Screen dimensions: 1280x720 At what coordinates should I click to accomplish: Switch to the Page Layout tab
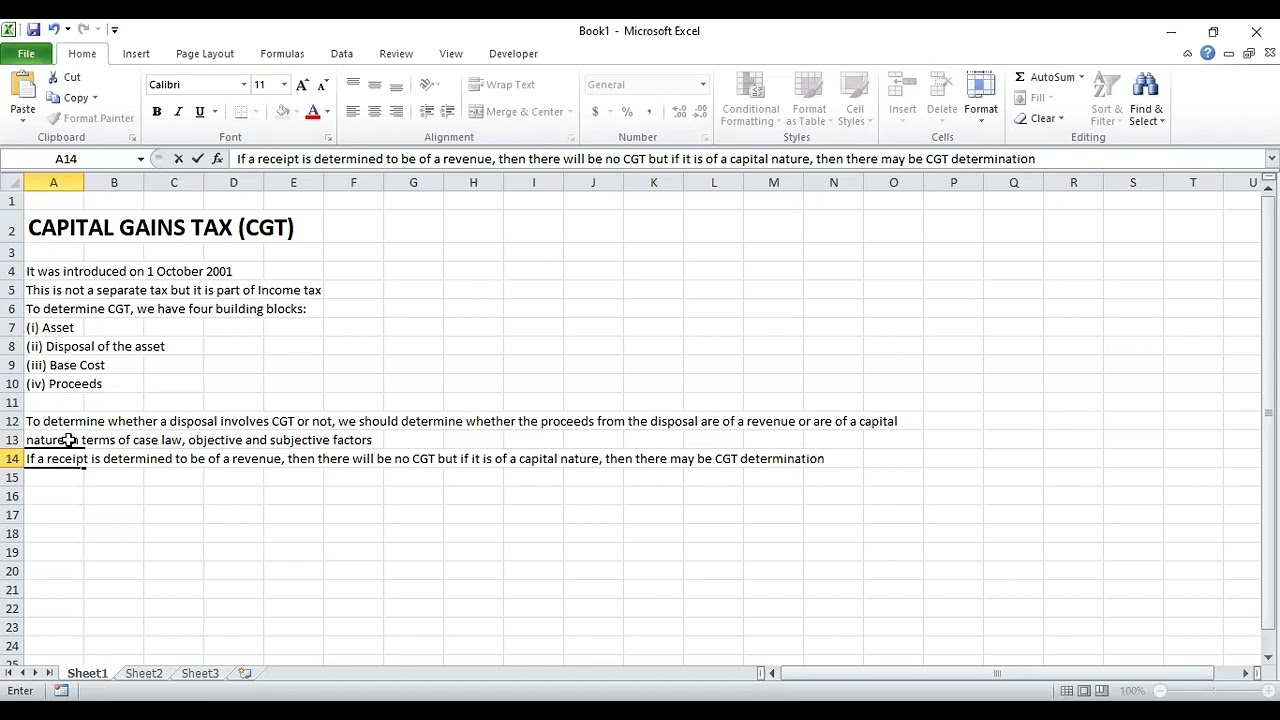pos(205,54)
